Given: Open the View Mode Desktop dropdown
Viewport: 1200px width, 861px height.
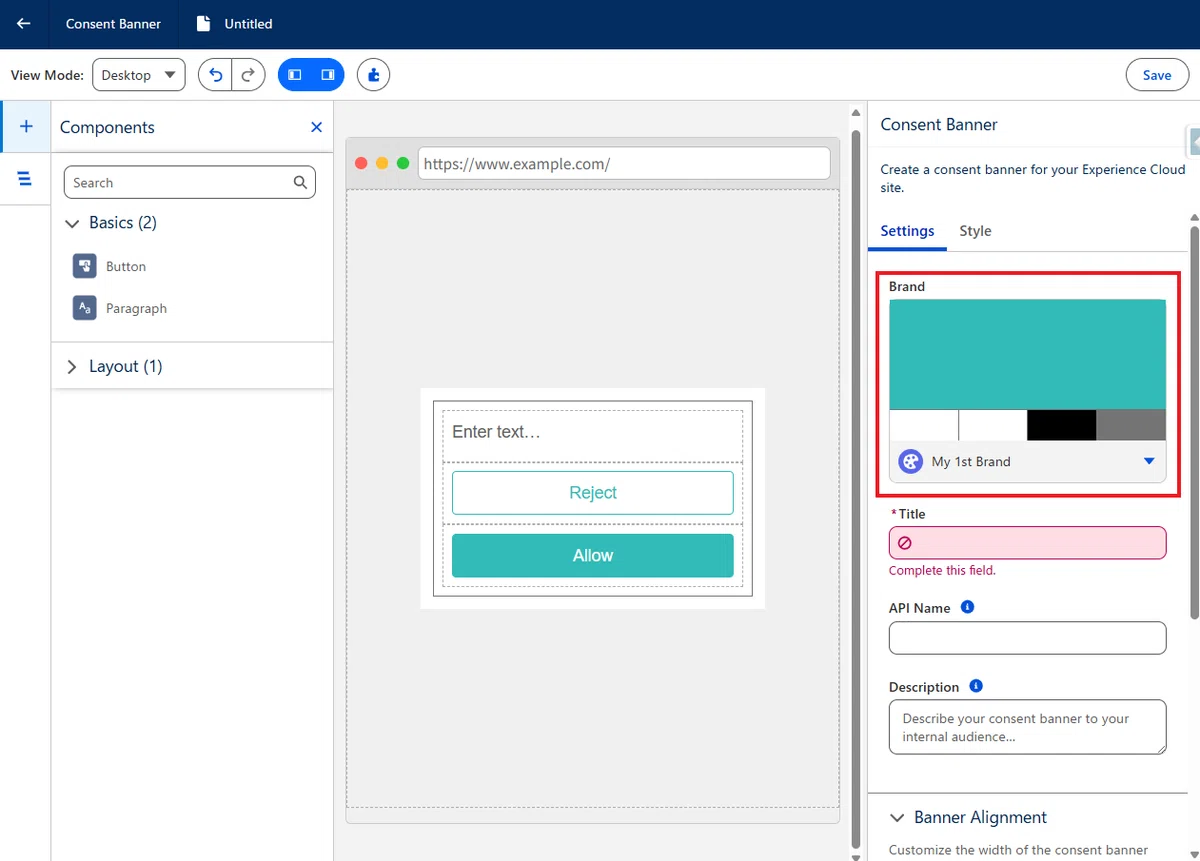Looking at the screenshot, I should pyautogui.click(x=139, y=75).
